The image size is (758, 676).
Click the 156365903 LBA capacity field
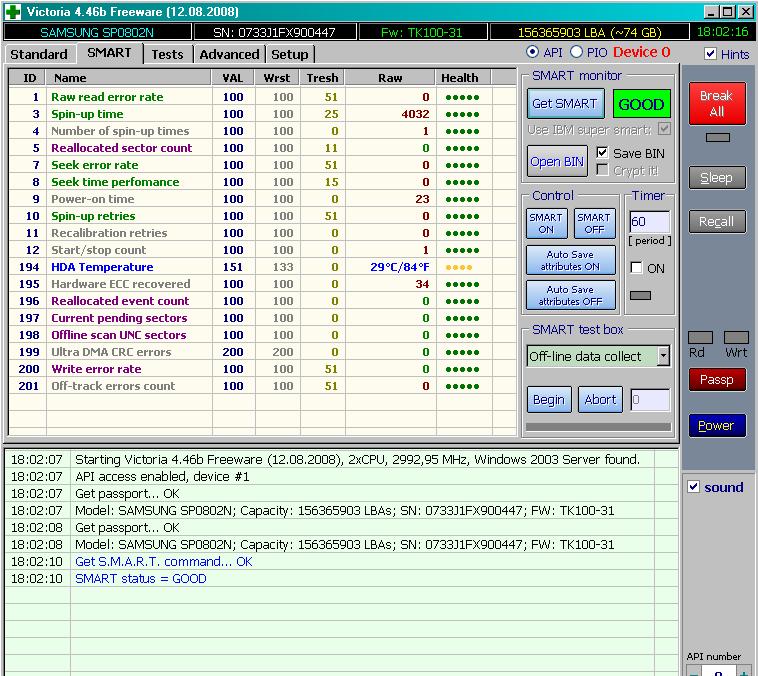coord(589,32)
